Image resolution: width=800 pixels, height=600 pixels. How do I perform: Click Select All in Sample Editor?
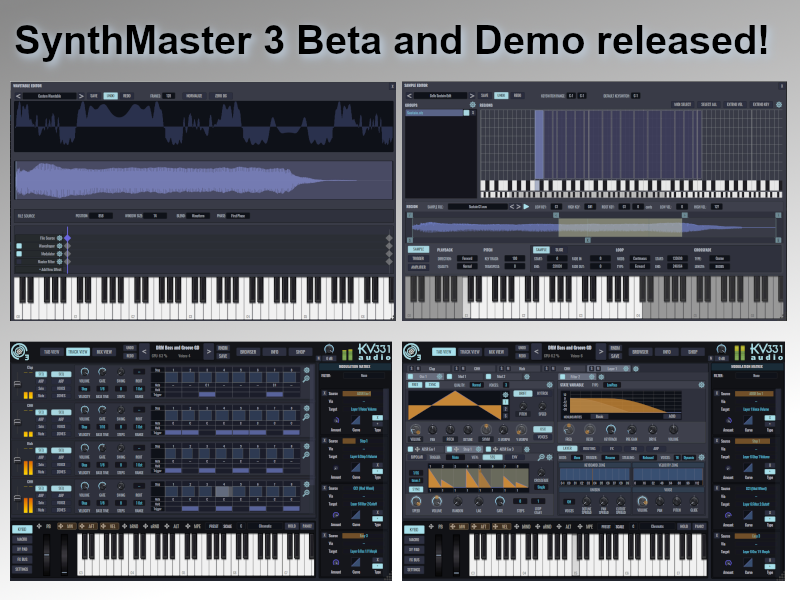709,105
